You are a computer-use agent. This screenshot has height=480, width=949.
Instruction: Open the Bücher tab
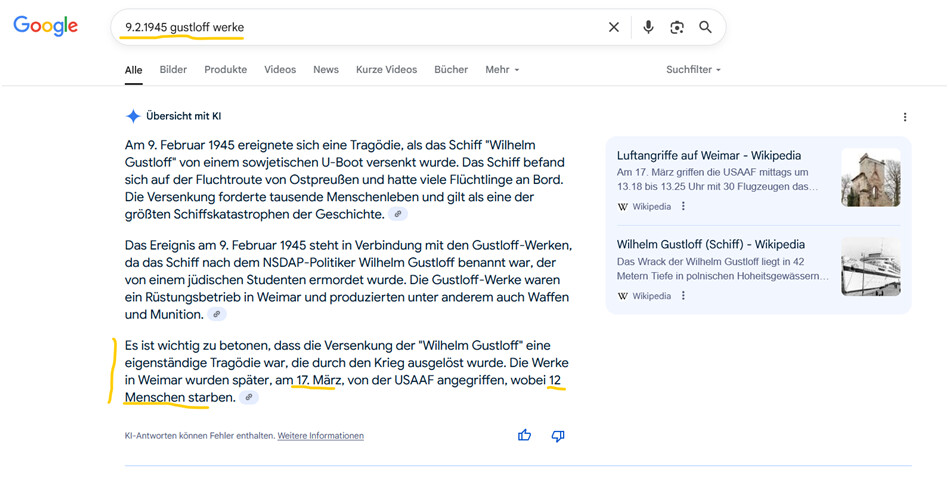(x=451, y=70)
